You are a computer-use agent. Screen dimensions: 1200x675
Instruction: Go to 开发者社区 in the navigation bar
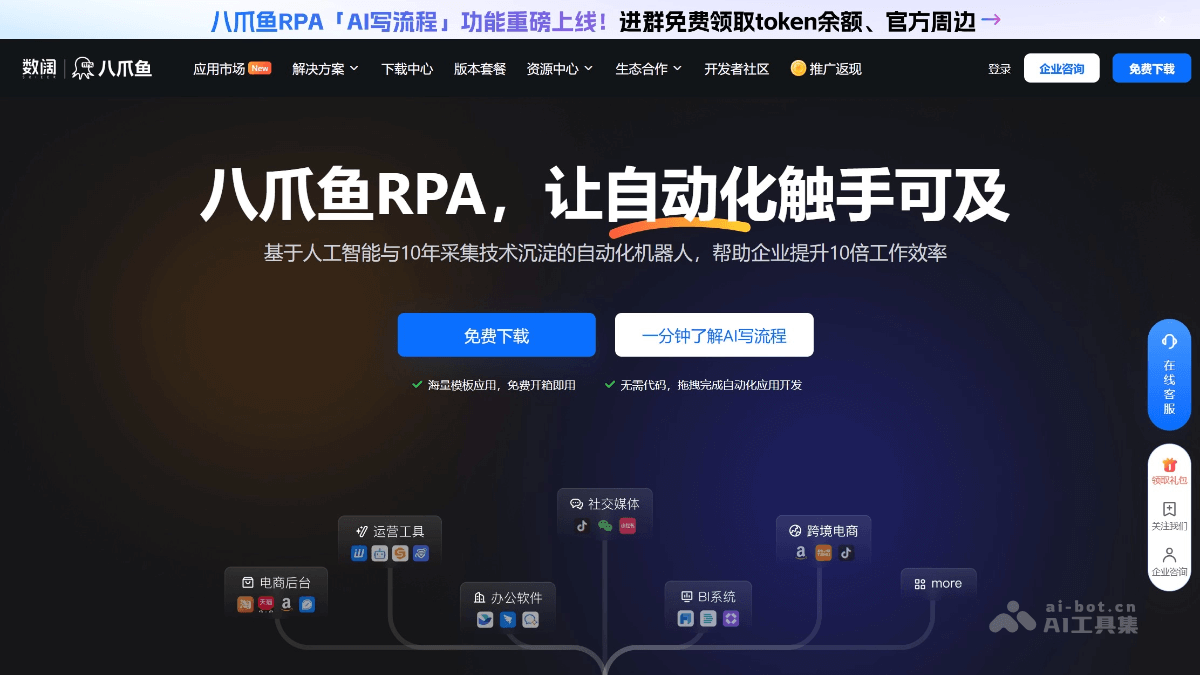point(737,68)
